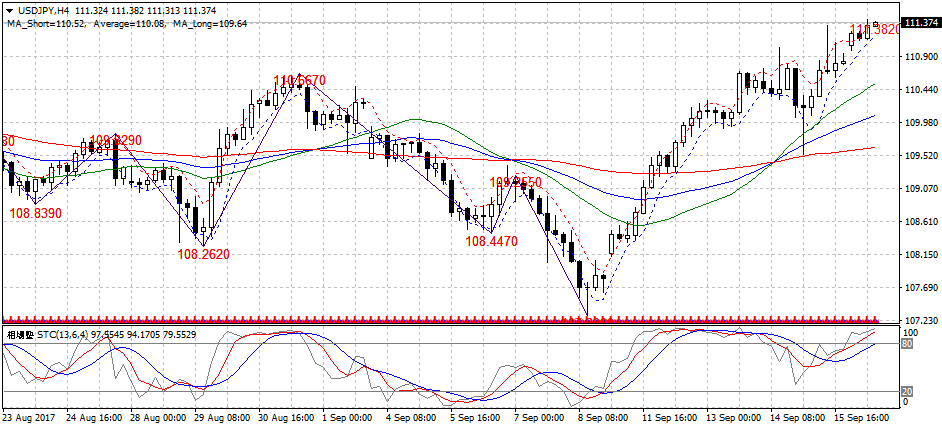Image resolution: width=942 pixels, height=429 pixels.
Task: Click the 20 level marker on STC scale
Action: click(x=908, y=390)
